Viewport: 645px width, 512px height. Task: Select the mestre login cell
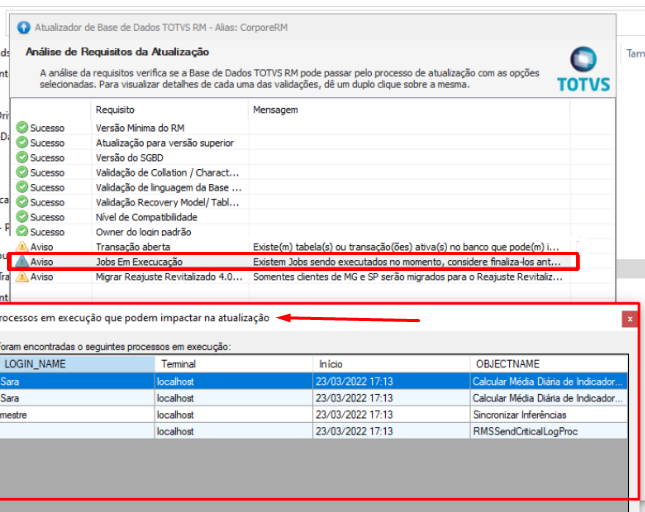(77, 415)
